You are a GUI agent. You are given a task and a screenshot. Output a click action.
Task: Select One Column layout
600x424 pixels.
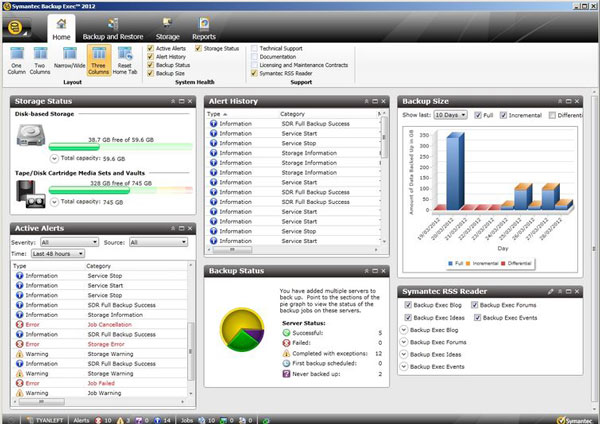tap(17, 60)
